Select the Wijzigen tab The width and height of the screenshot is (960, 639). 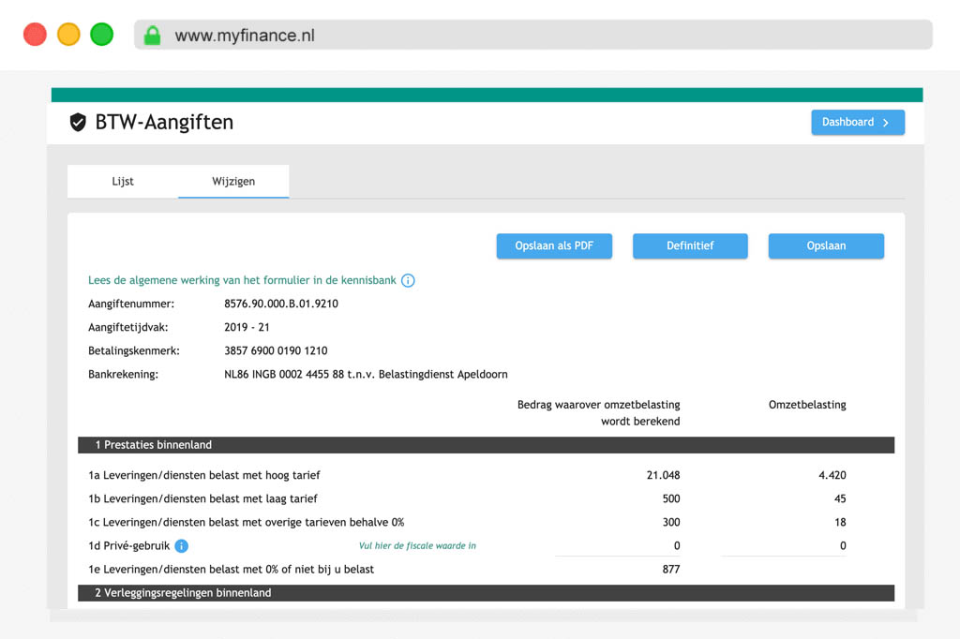point(233,181)
